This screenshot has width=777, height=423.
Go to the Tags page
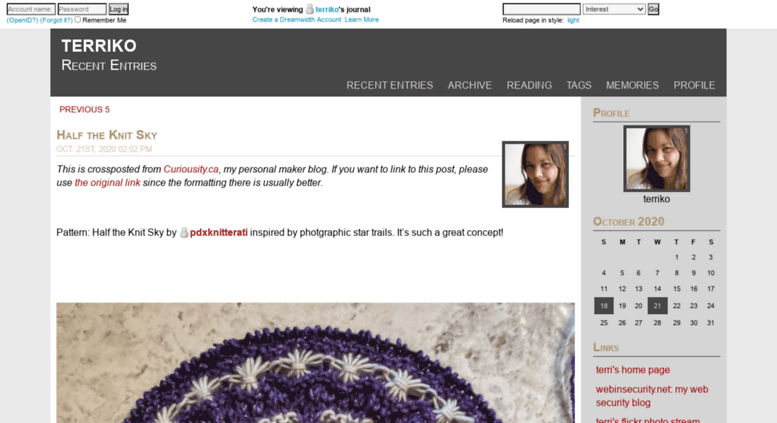[x=579, y=85]
